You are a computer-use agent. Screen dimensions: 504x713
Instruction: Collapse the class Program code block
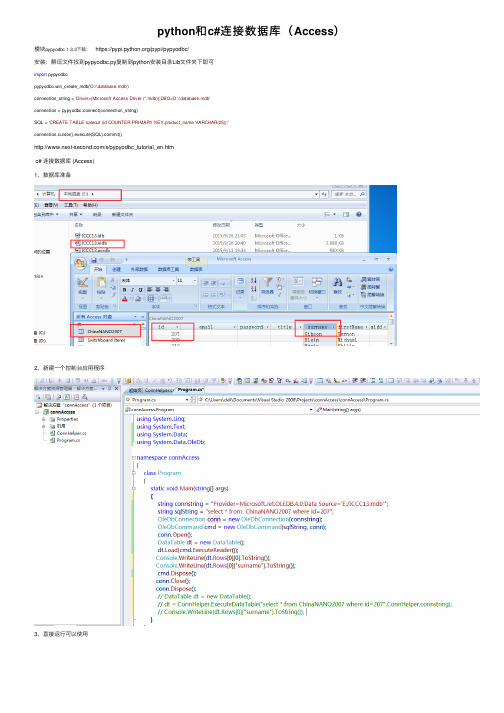(134, 473)
